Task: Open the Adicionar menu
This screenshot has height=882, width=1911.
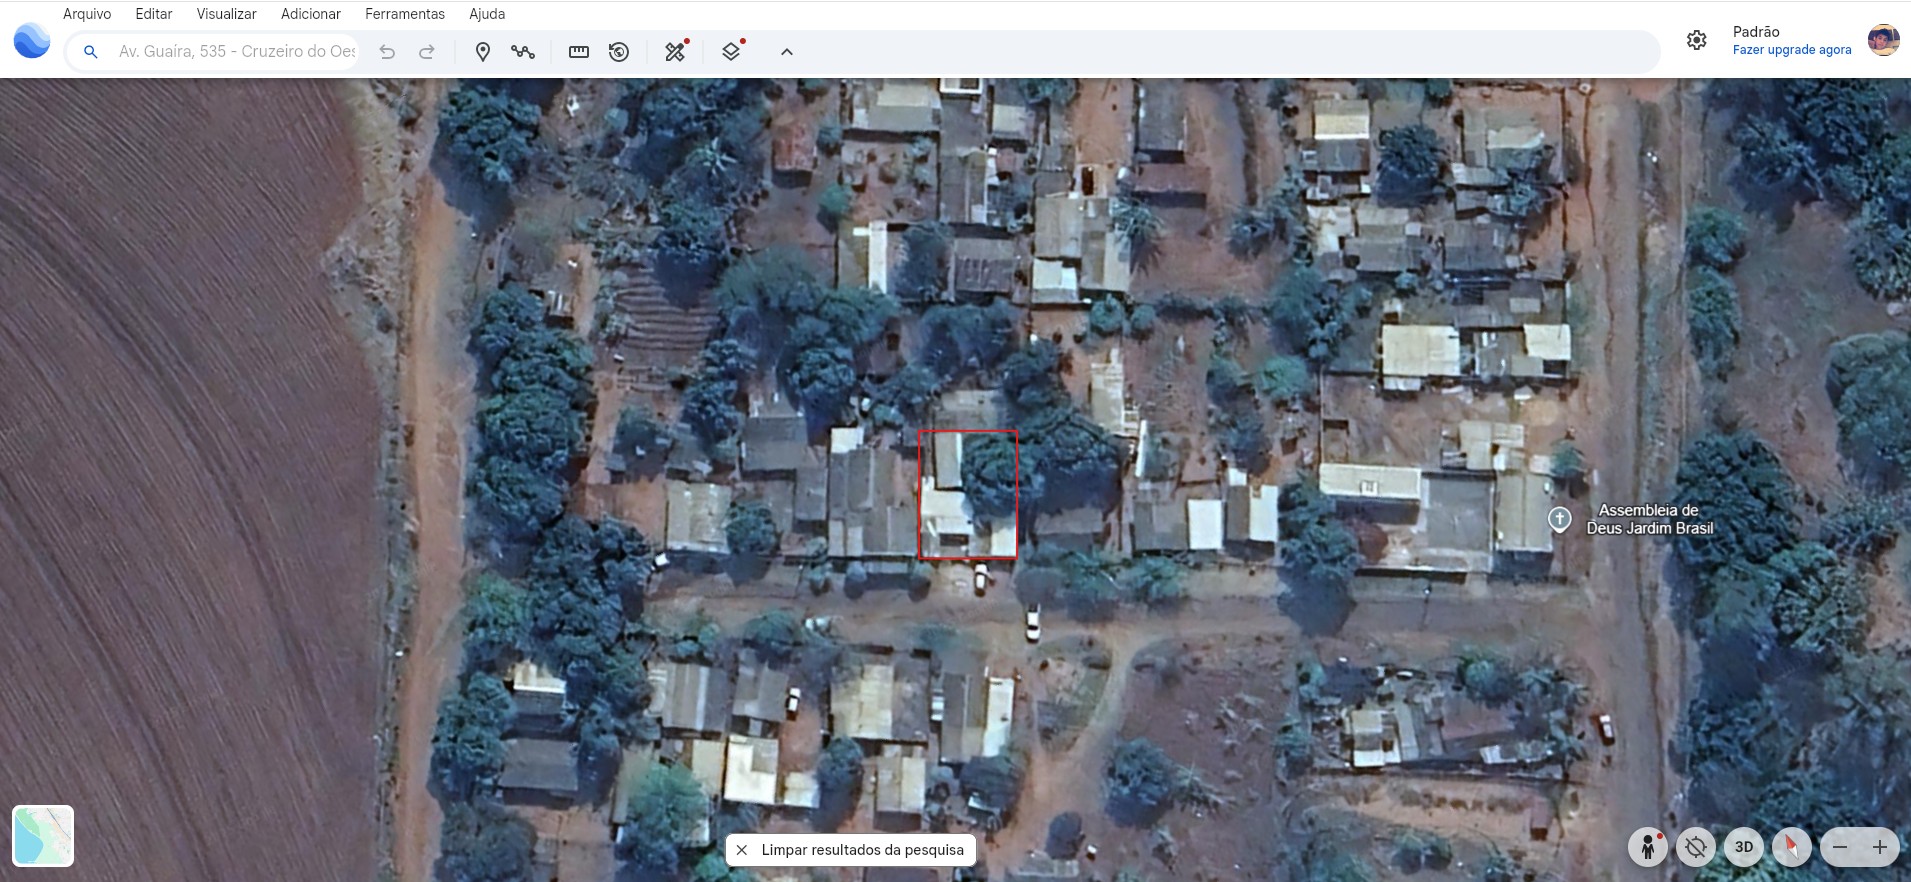Action: pyautogui.click(x=311, y=14)
